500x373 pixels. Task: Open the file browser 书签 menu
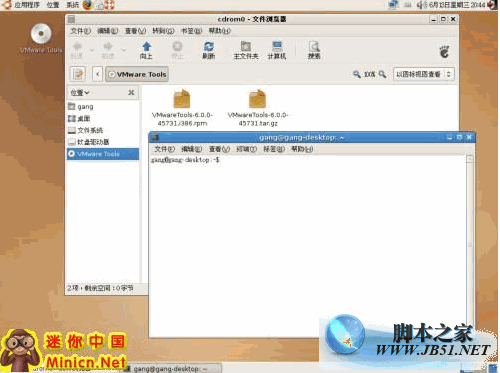(191, 31)
